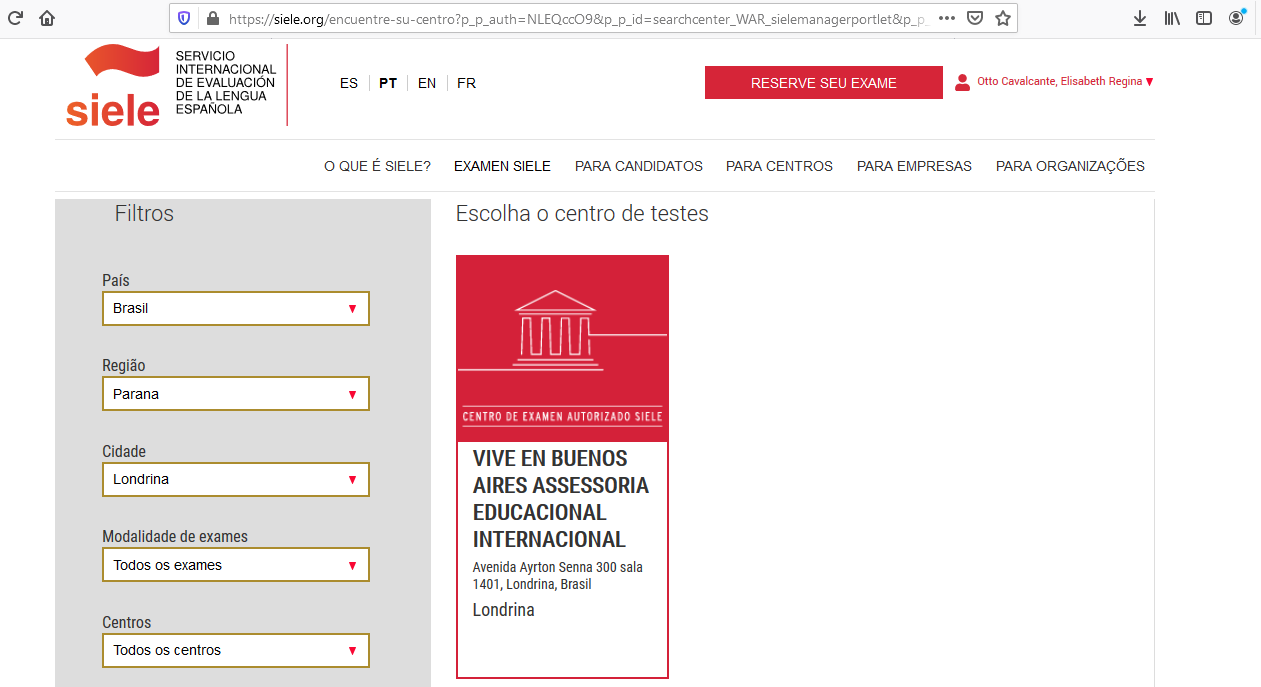Switch language to FR
Image resolution: width=1261 pixels, height=687 pixels.
point(466,84)
